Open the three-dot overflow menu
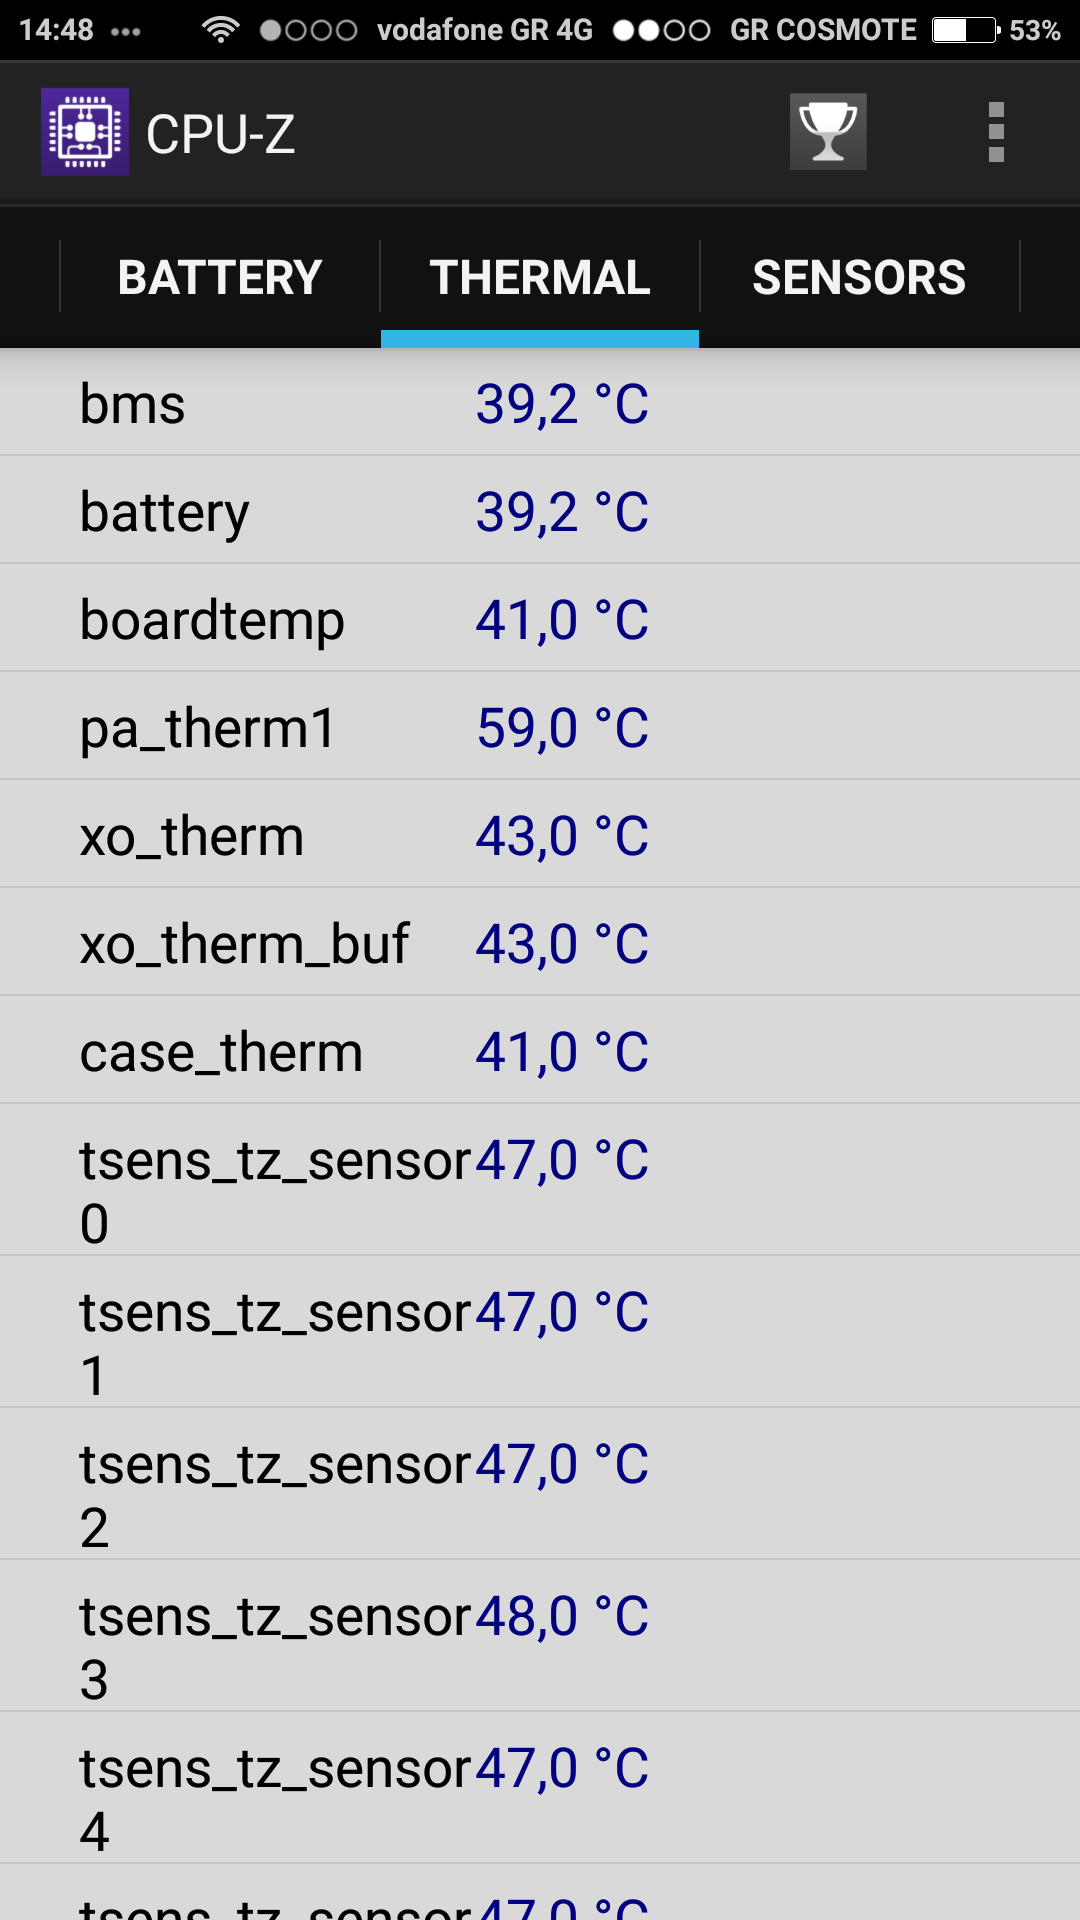The height and width of the screenshot is (1920, 1080). click(995, 132)
